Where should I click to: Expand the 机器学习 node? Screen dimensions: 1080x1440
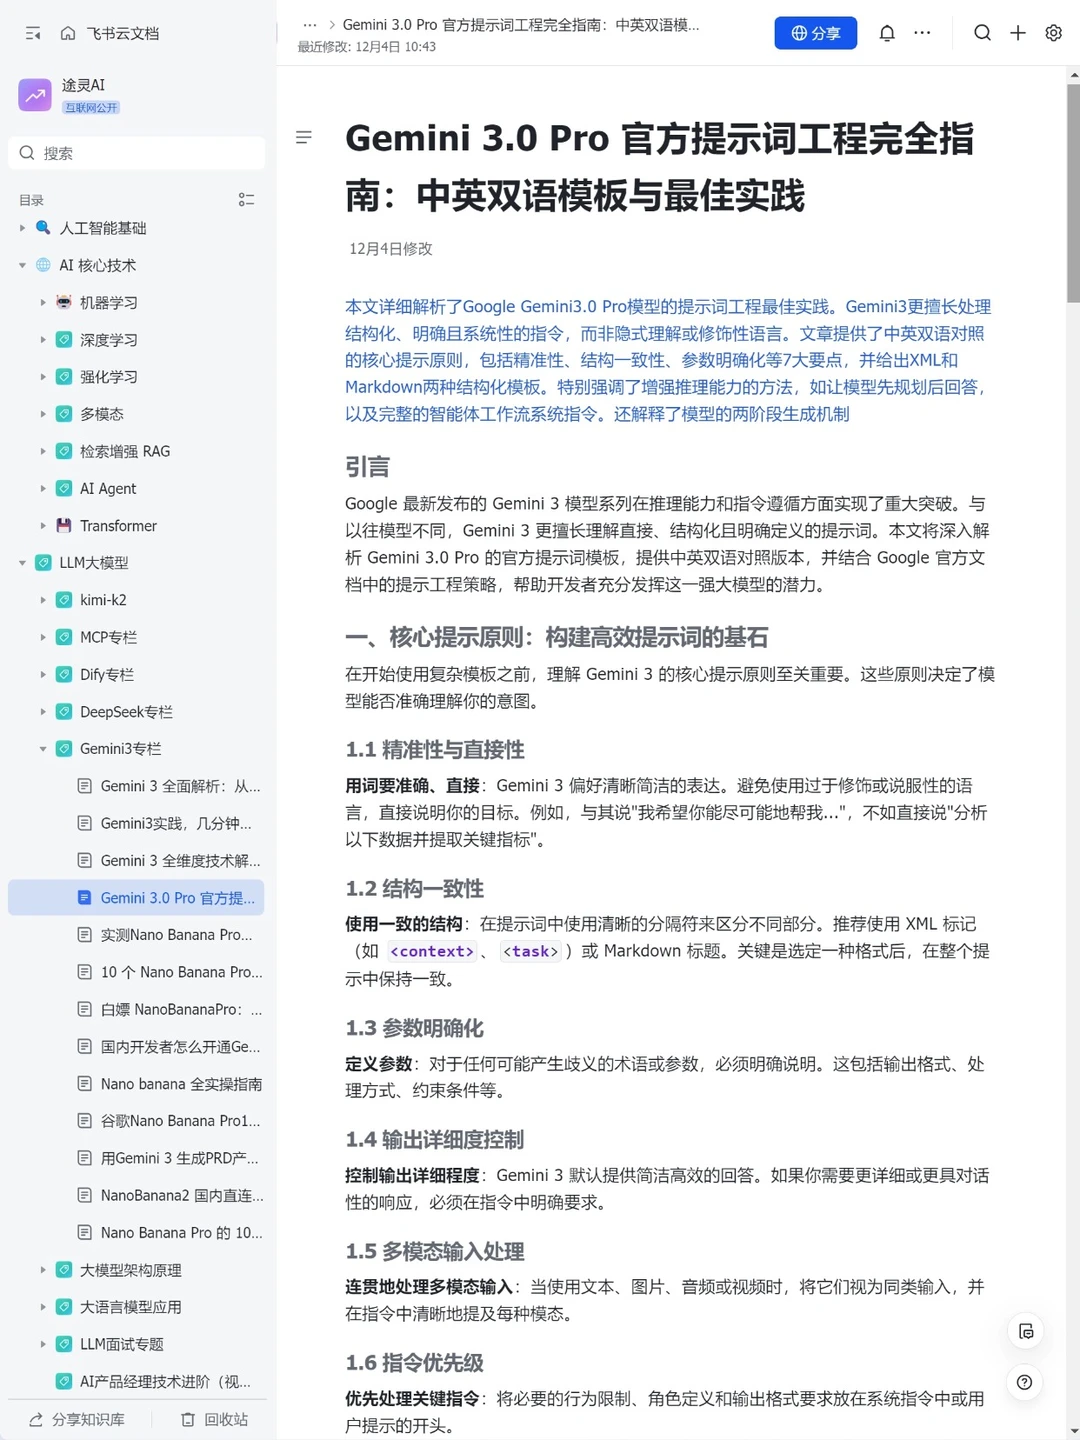coord(43,302)
